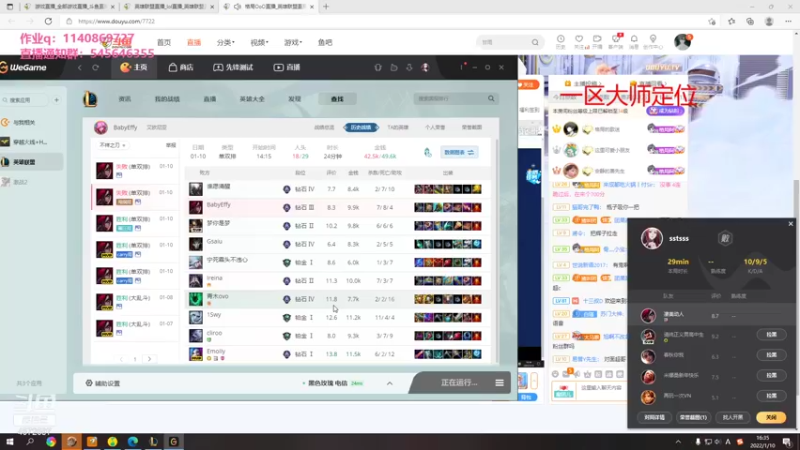Open hamburger menu beside 正在运行
This screenshot has width=800, height=450.
point(499,383)
